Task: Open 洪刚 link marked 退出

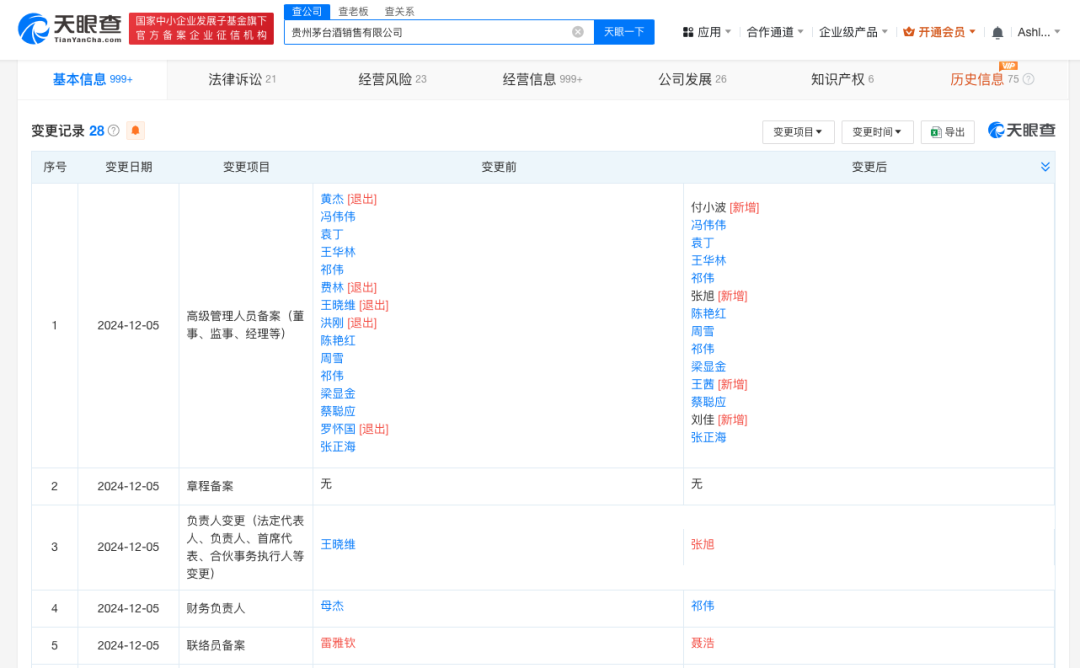Action: point(332,322)
